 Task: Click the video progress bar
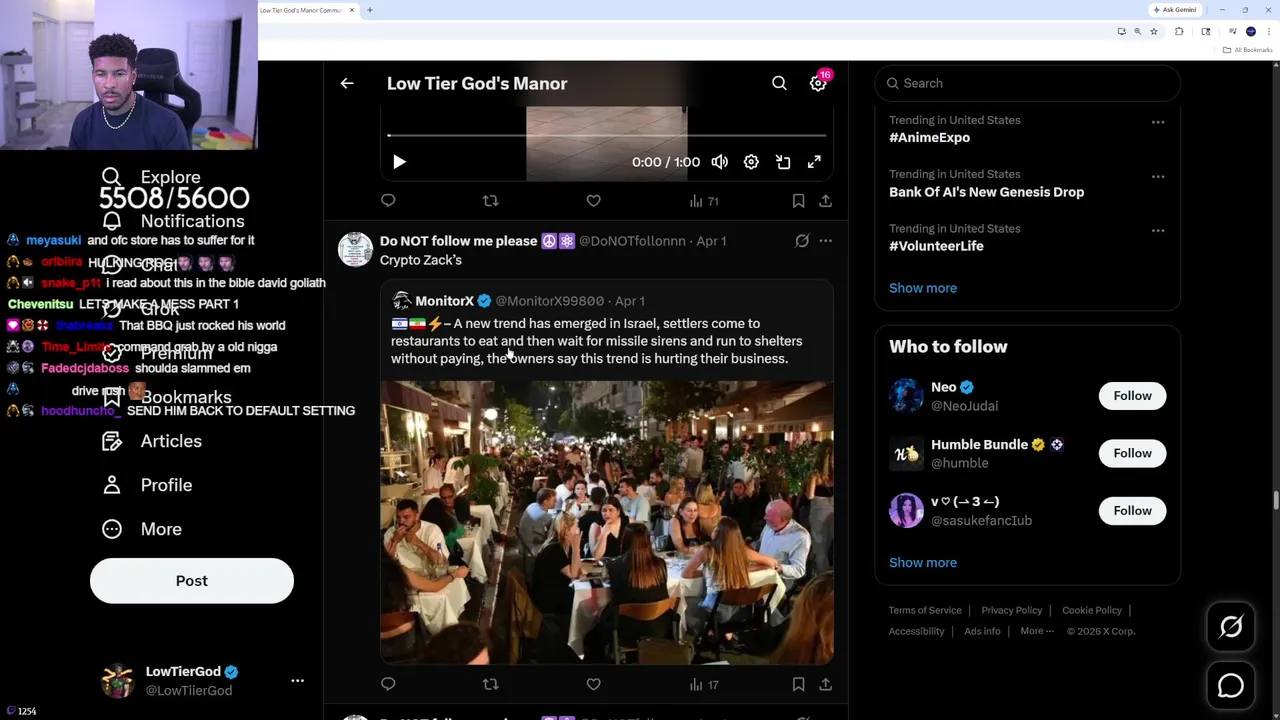pos(606,135)
